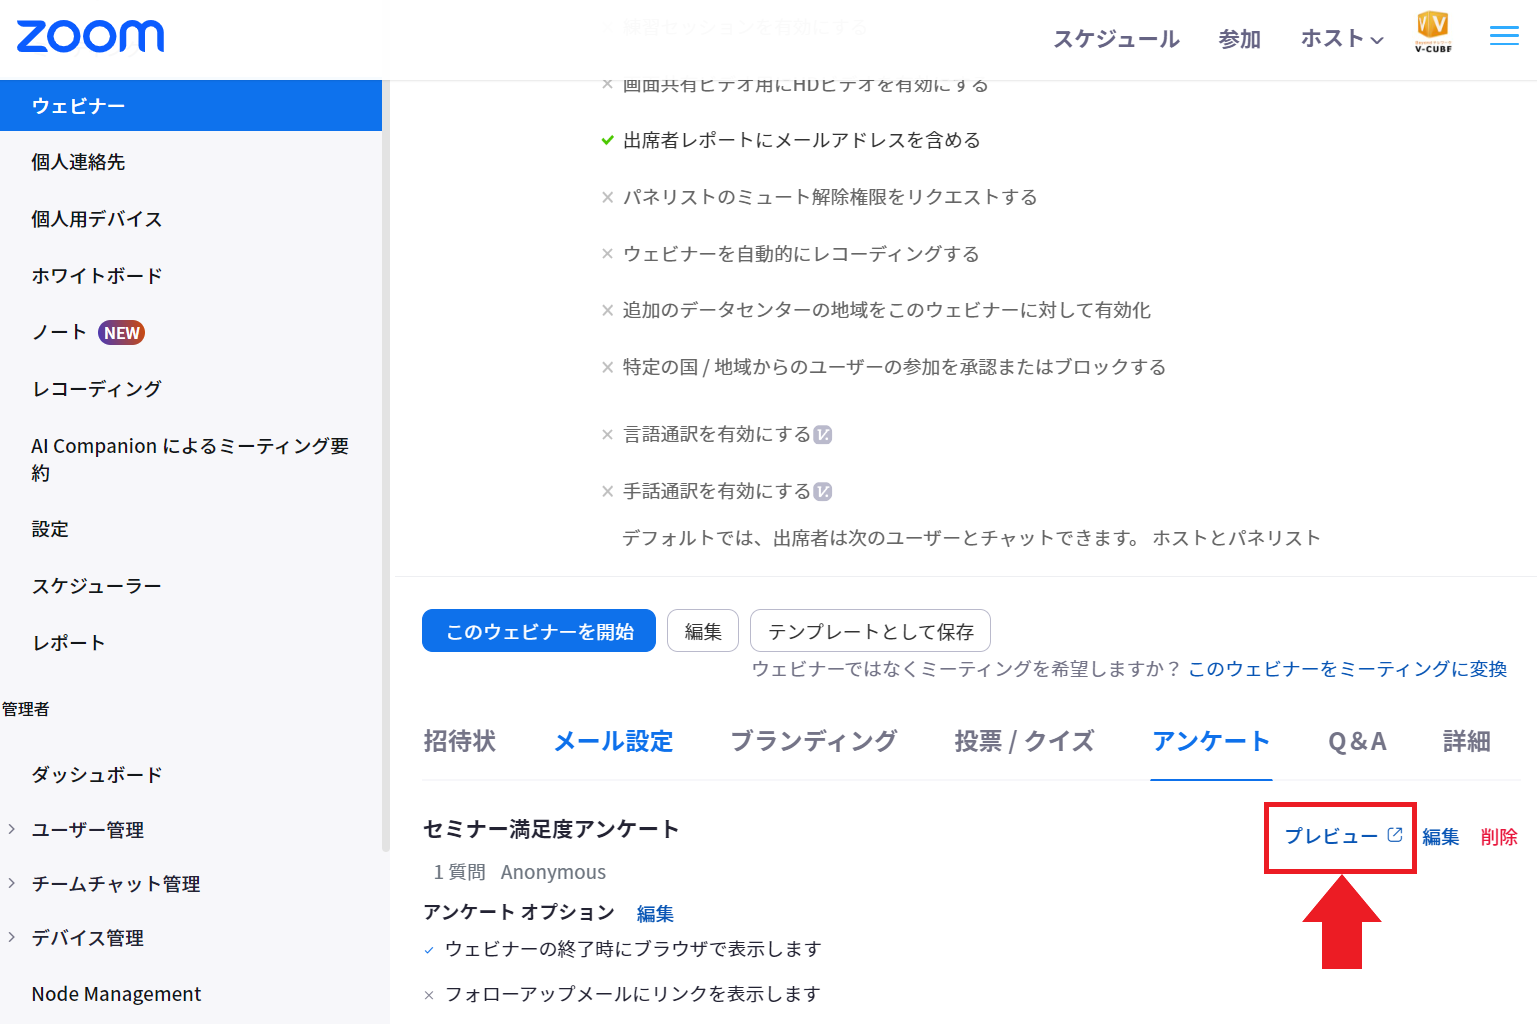Click the 編集 button beside start webinar
Screen dimensions: 1537x1024
coord(703,631)
